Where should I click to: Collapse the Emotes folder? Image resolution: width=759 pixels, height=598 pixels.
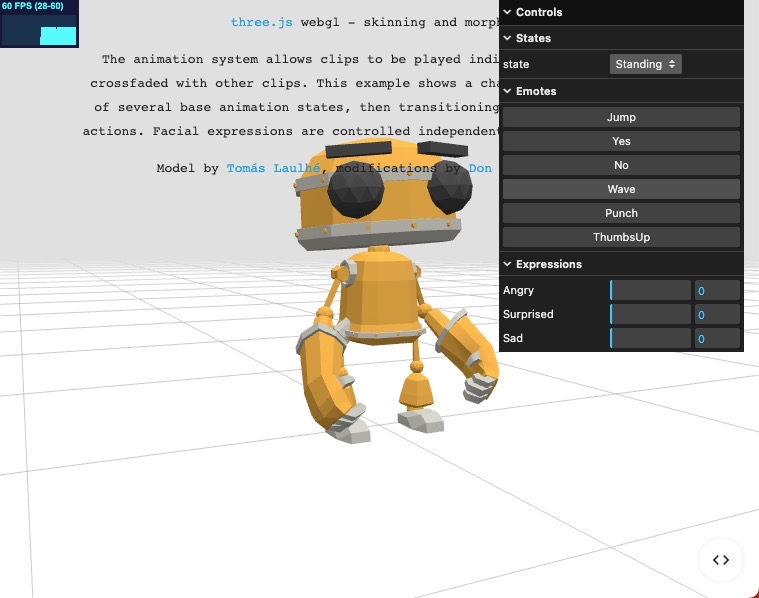[621, 91]
